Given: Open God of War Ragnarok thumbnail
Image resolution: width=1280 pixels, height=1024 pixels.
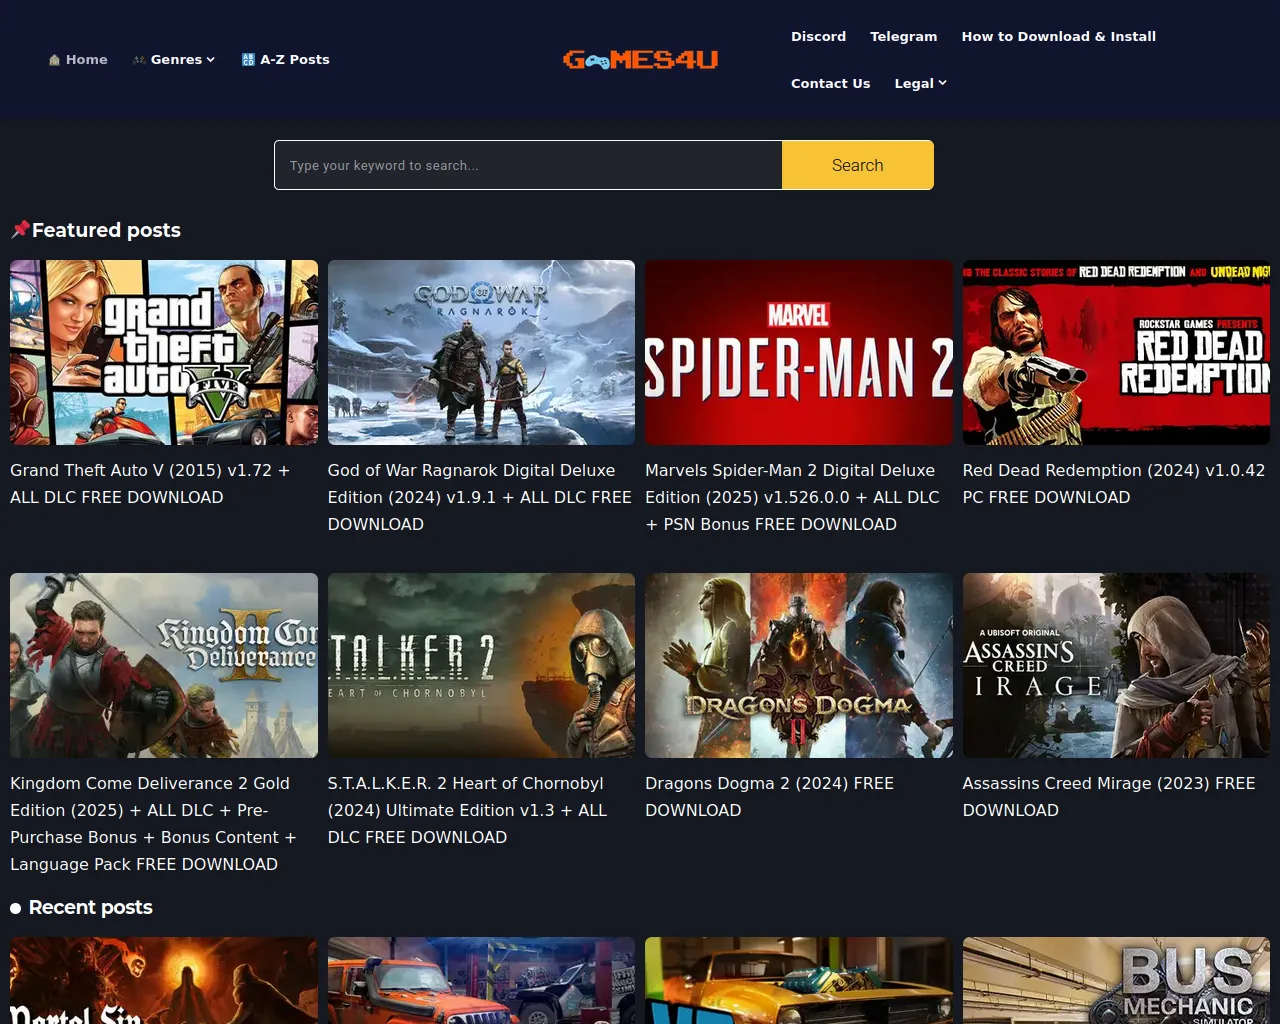Looking at the screenshot, I should tap(481, 353).
